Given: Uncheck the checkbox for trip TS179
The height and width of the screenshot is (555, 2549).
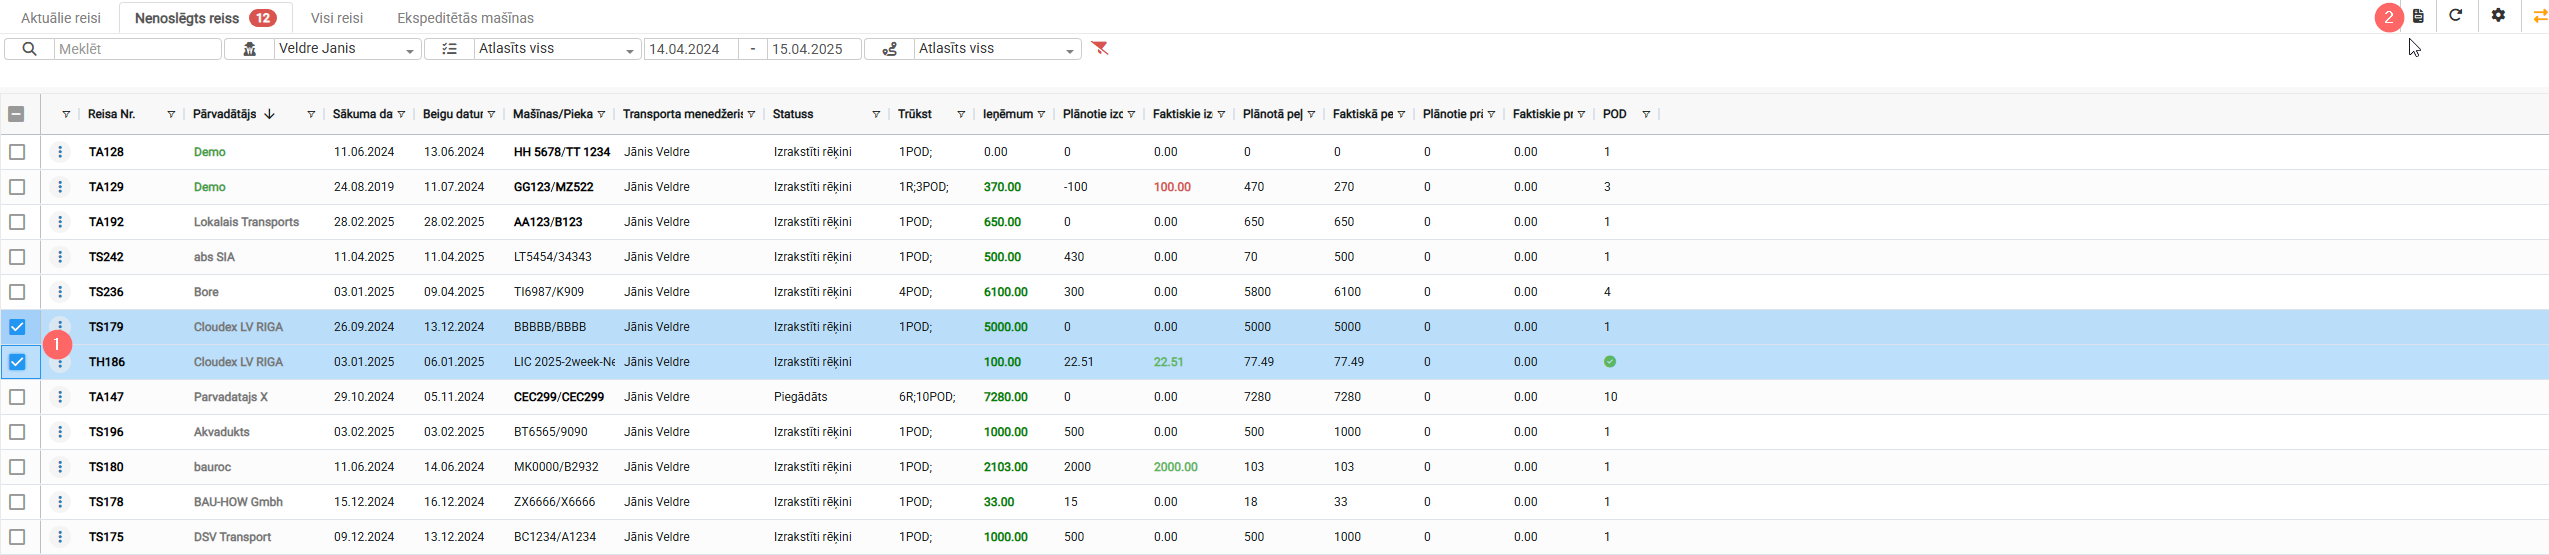Looking at the screenshot, I should (x=17, y=327).
